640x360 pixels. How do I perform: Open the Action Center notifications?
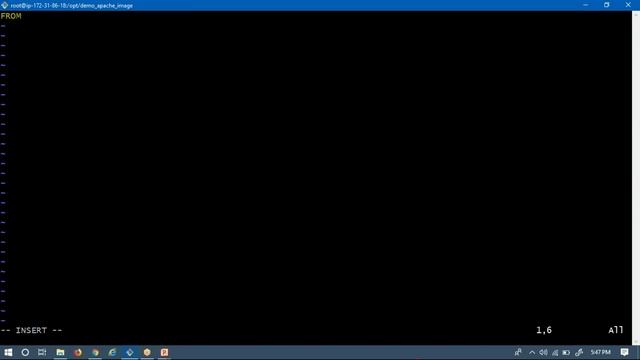click(x=624, y=352)
